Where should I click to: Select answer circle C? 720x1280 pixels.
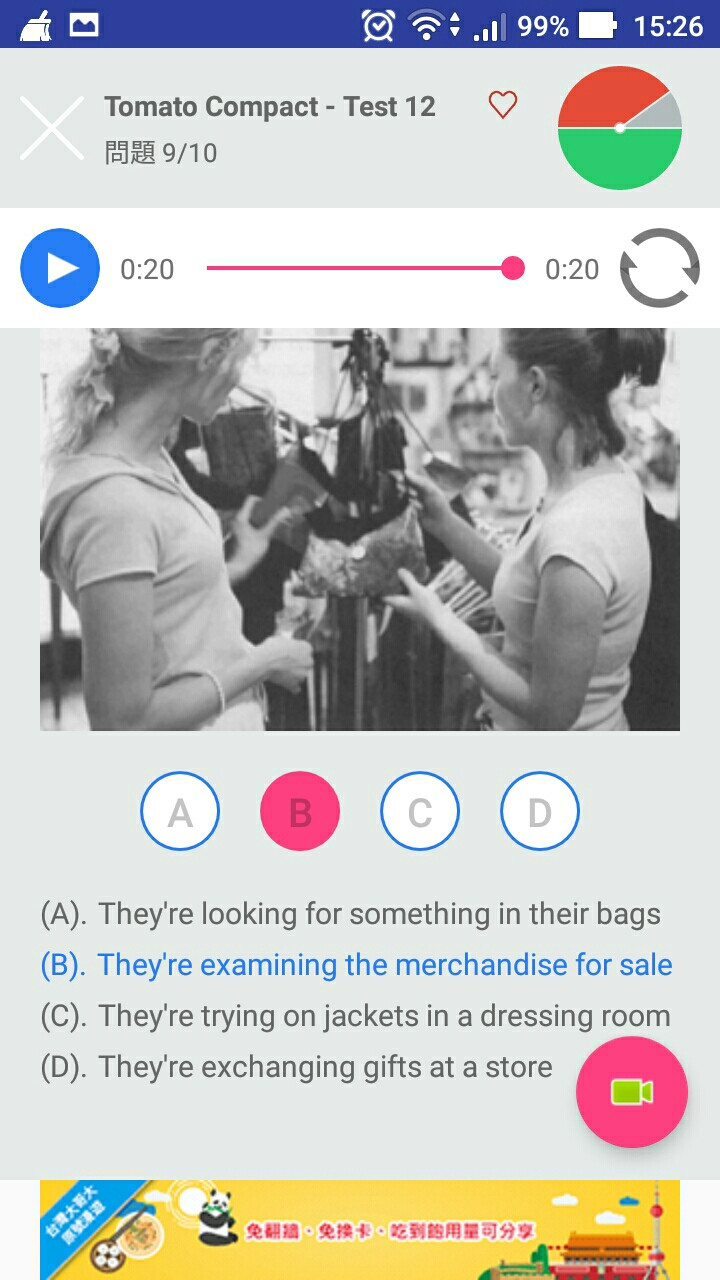(420, 811)
